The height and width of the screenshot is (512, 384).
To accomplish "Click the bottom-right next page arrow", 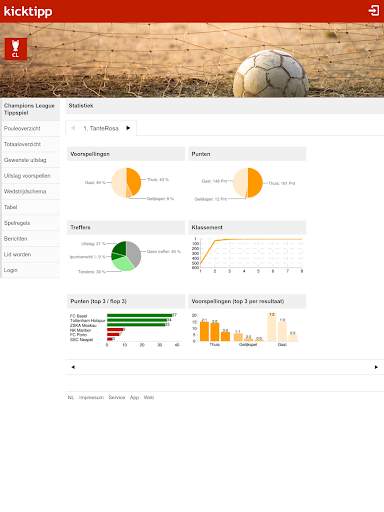I will [x=376, y=367].
